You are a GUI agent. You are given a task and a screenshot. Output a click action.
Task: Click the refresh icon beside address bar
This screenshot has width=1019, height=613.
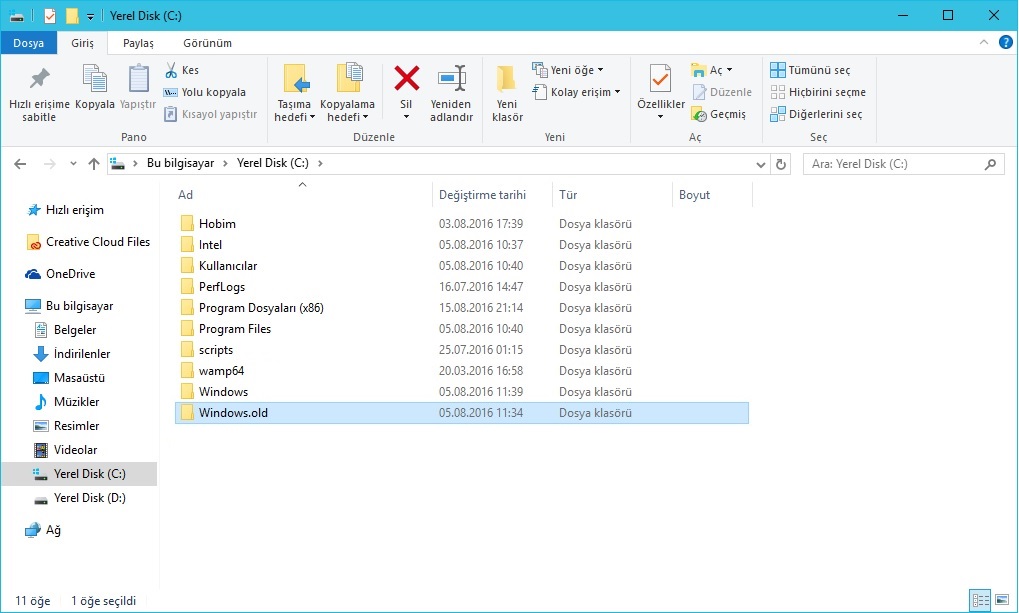coord(781,164)
